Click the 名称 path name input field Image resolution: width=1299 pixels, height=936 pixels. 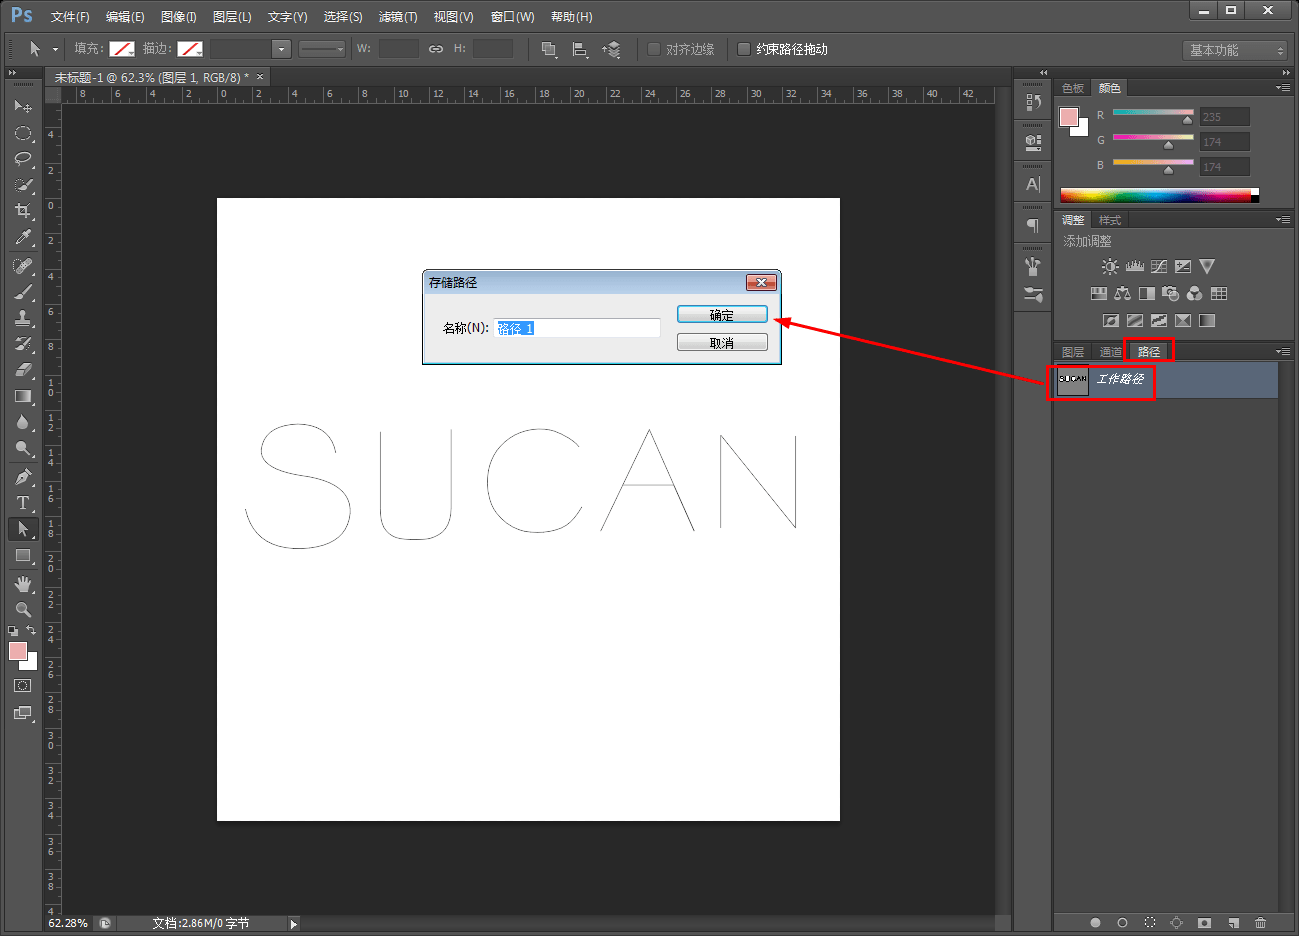577,328
